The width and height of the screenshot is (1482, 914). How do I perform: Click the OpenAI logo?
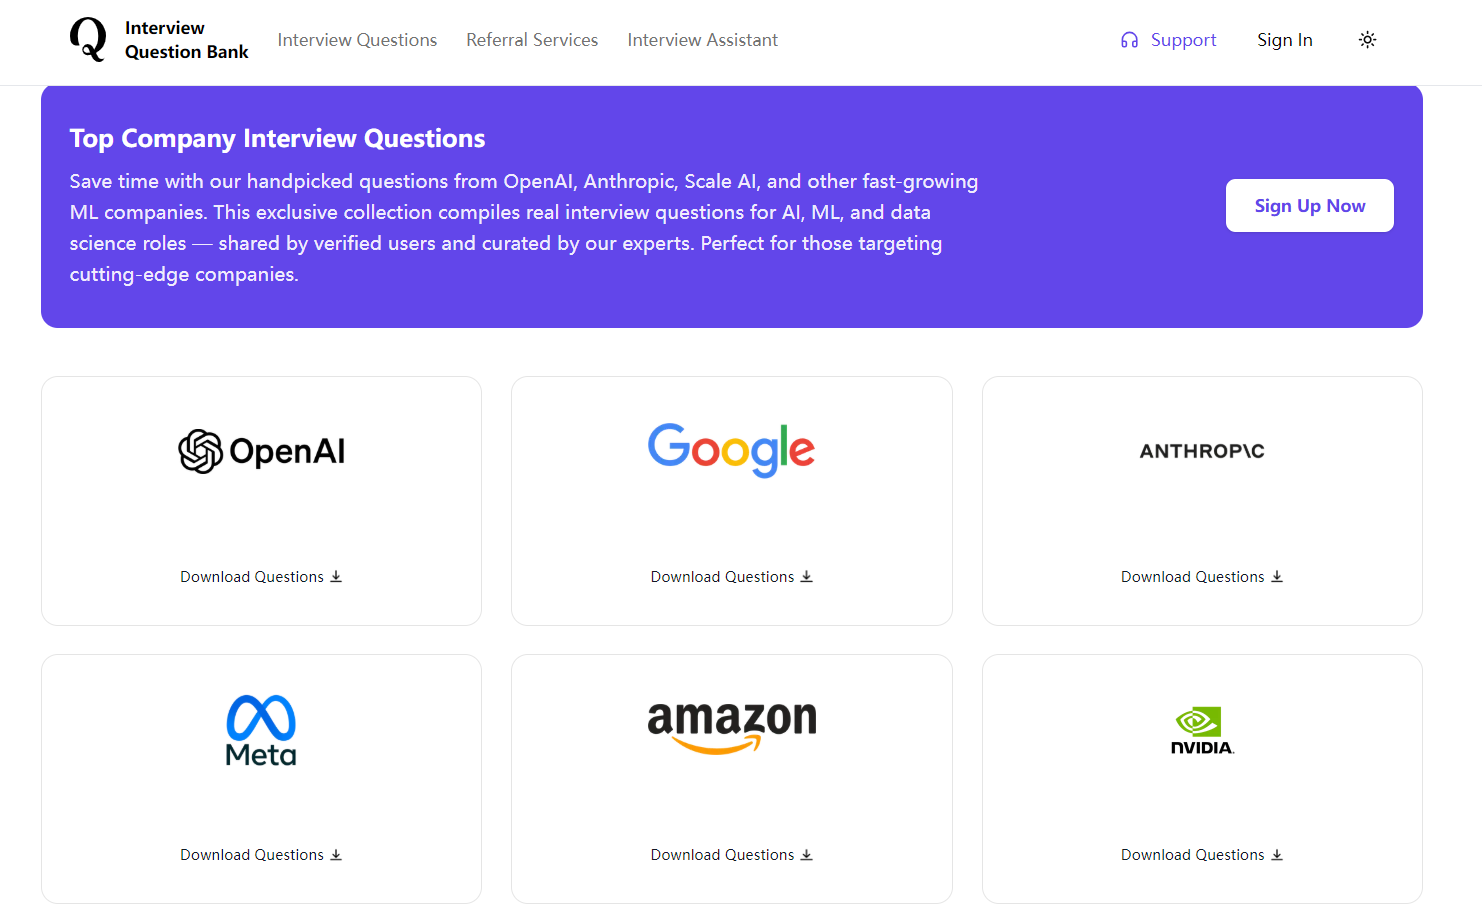tap(261, 451)
